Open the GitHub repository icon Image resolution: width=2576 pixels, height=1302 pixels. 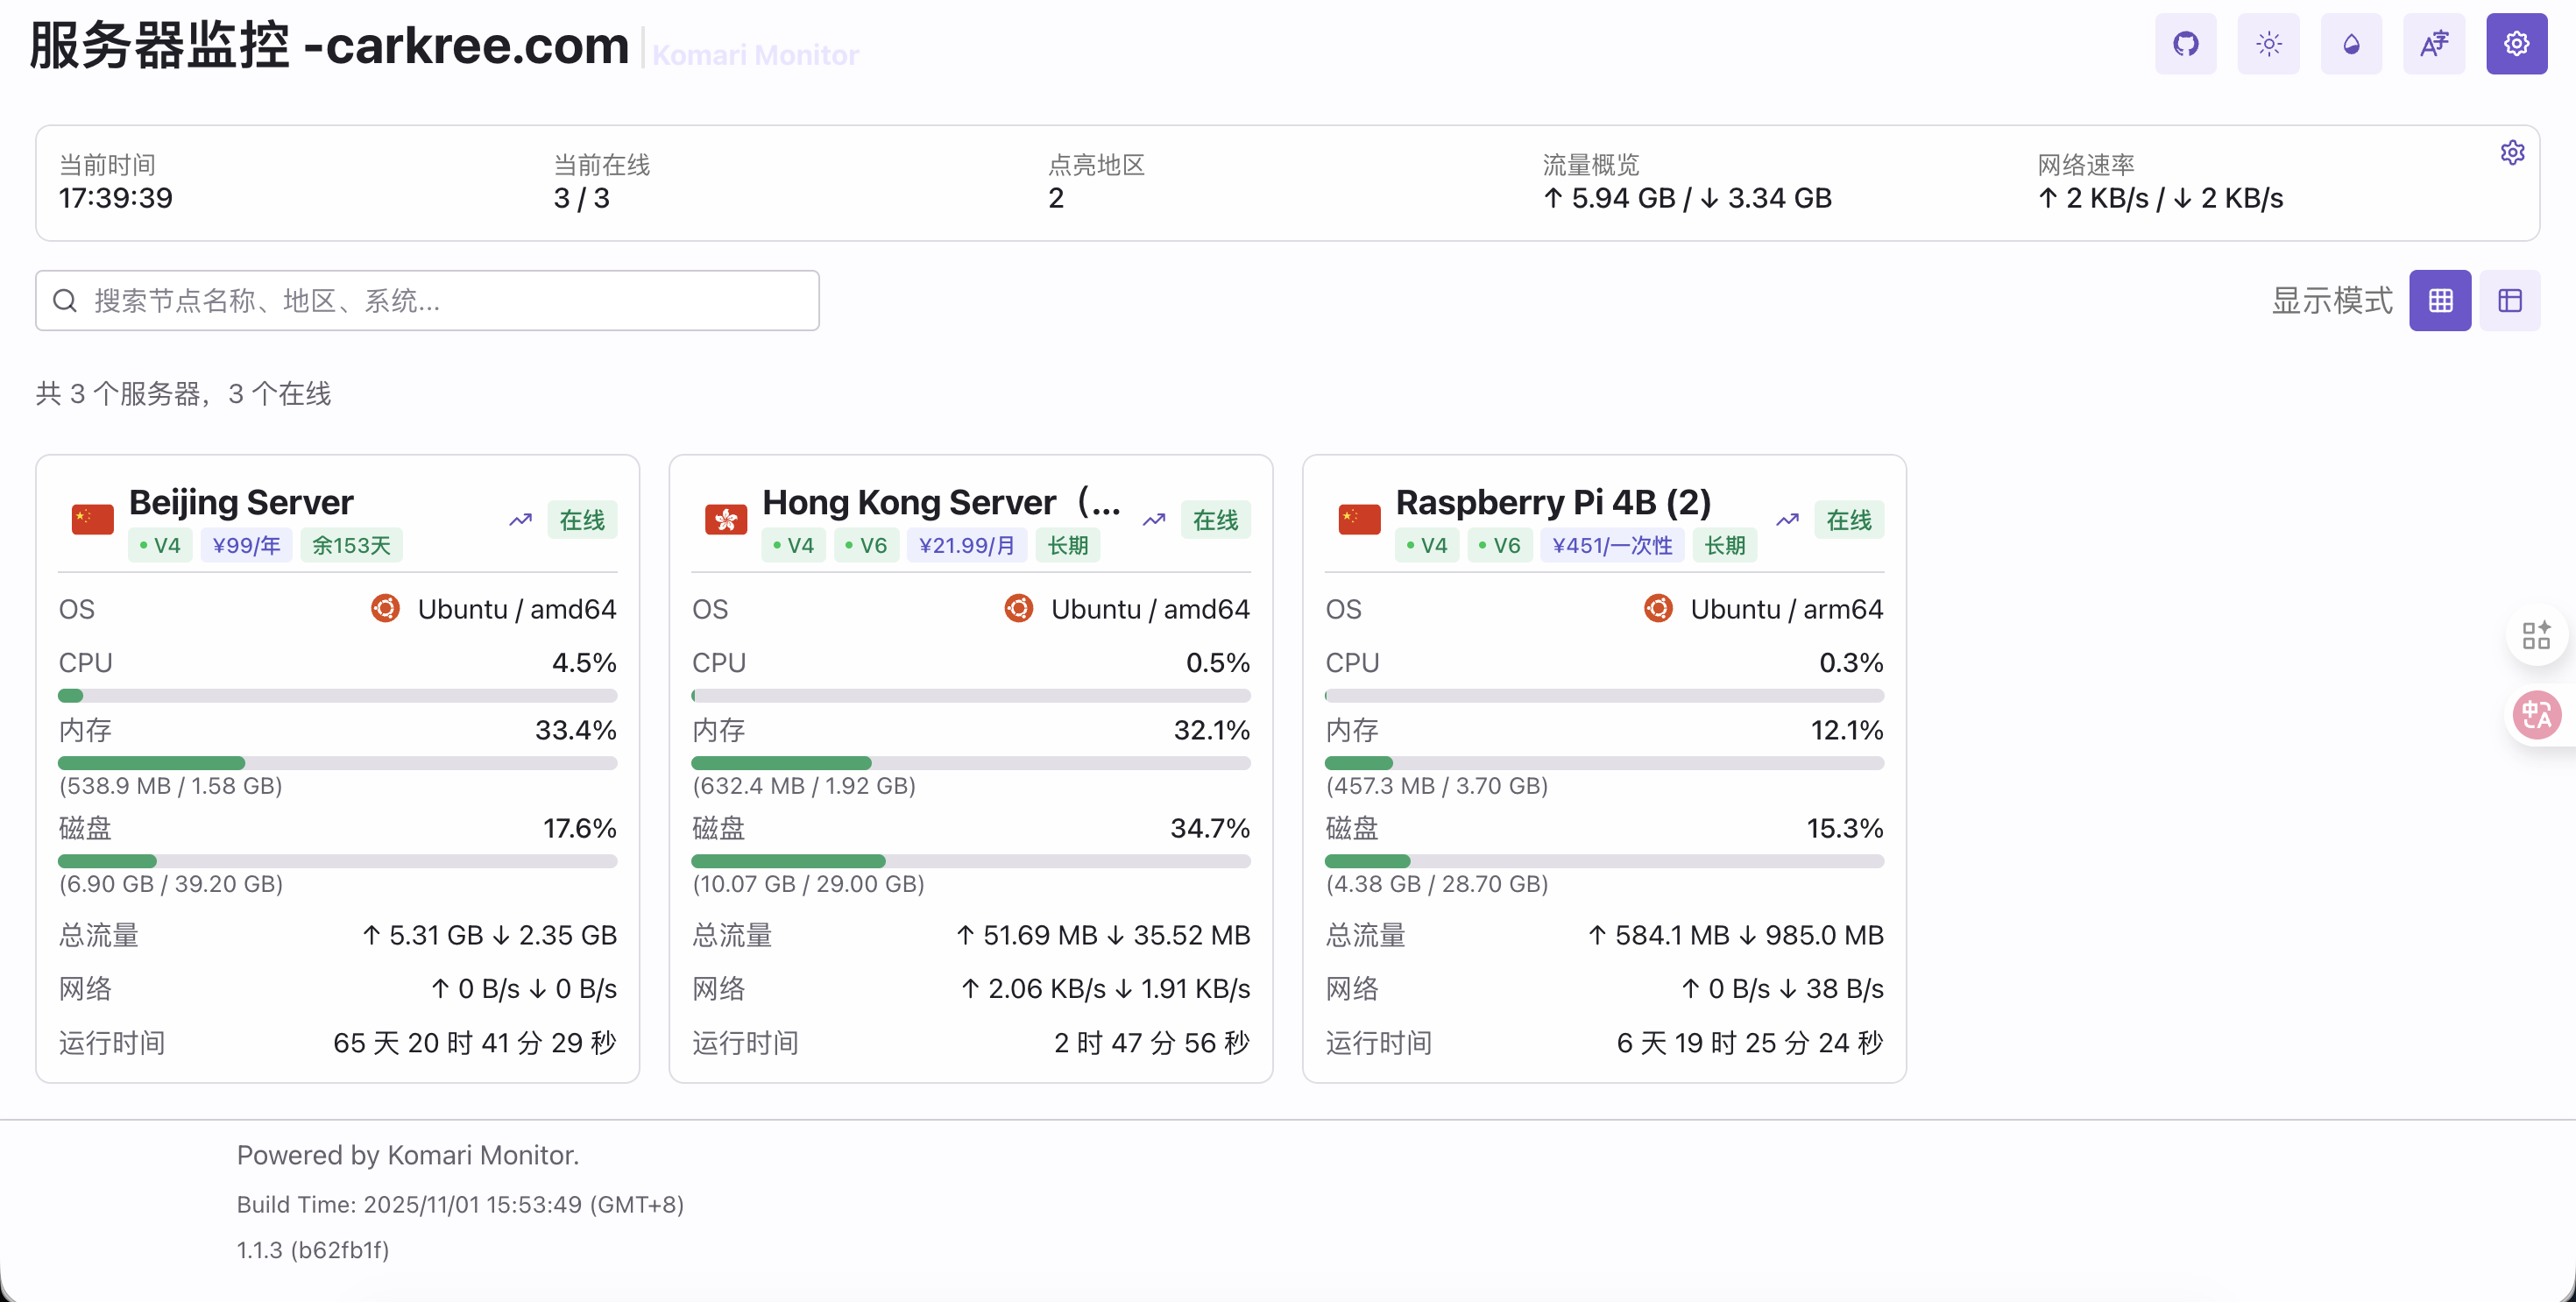point(2185,44)
